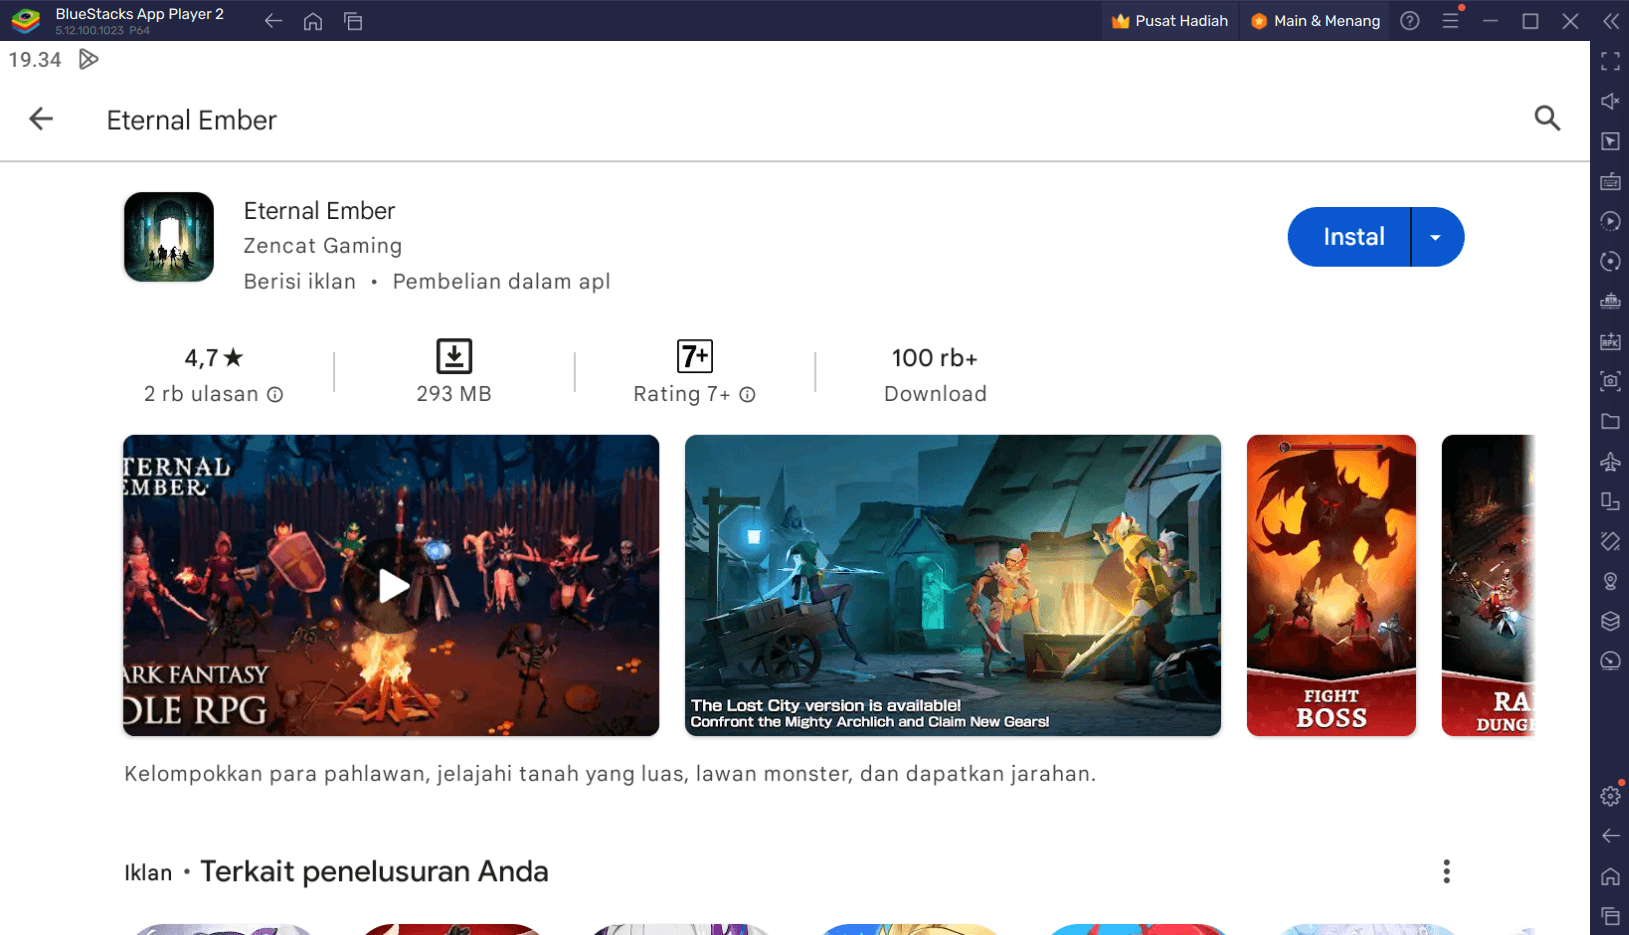Click the 'Kelompokkan para pahlawan' description

pos(610,774)
